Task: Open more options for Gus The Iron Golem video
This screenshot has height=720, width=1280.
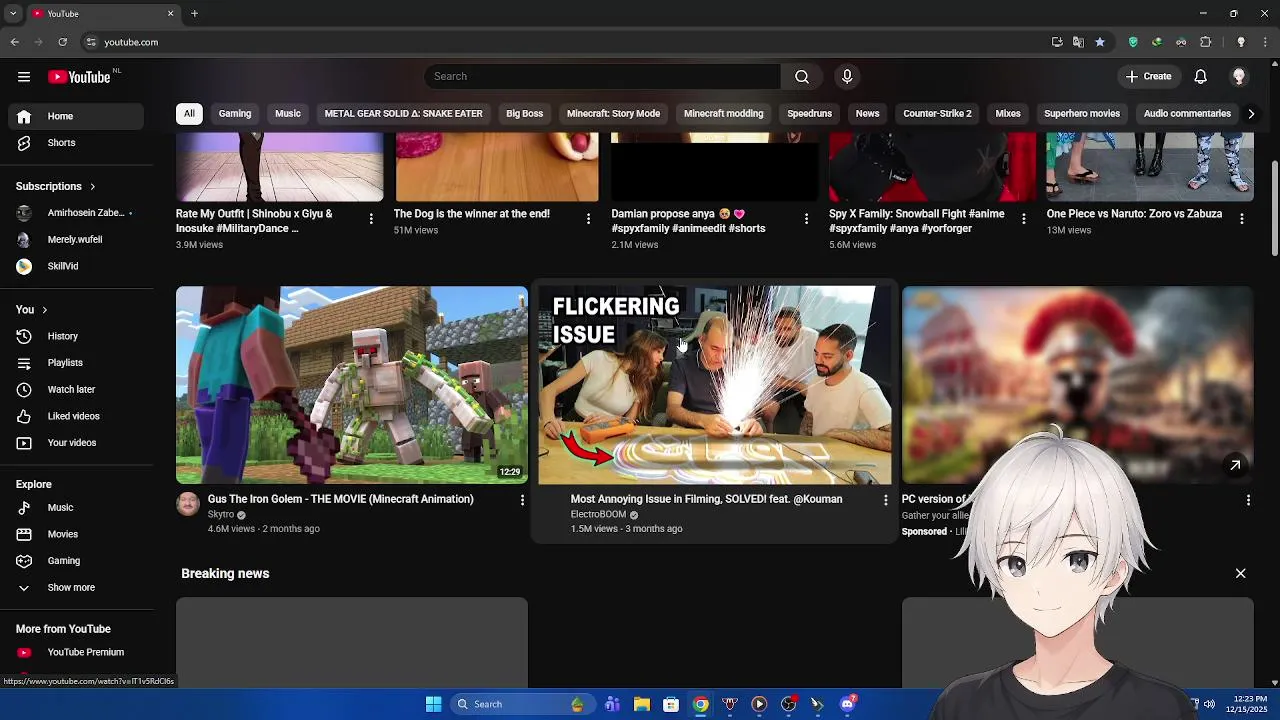Action: [522, 500]
